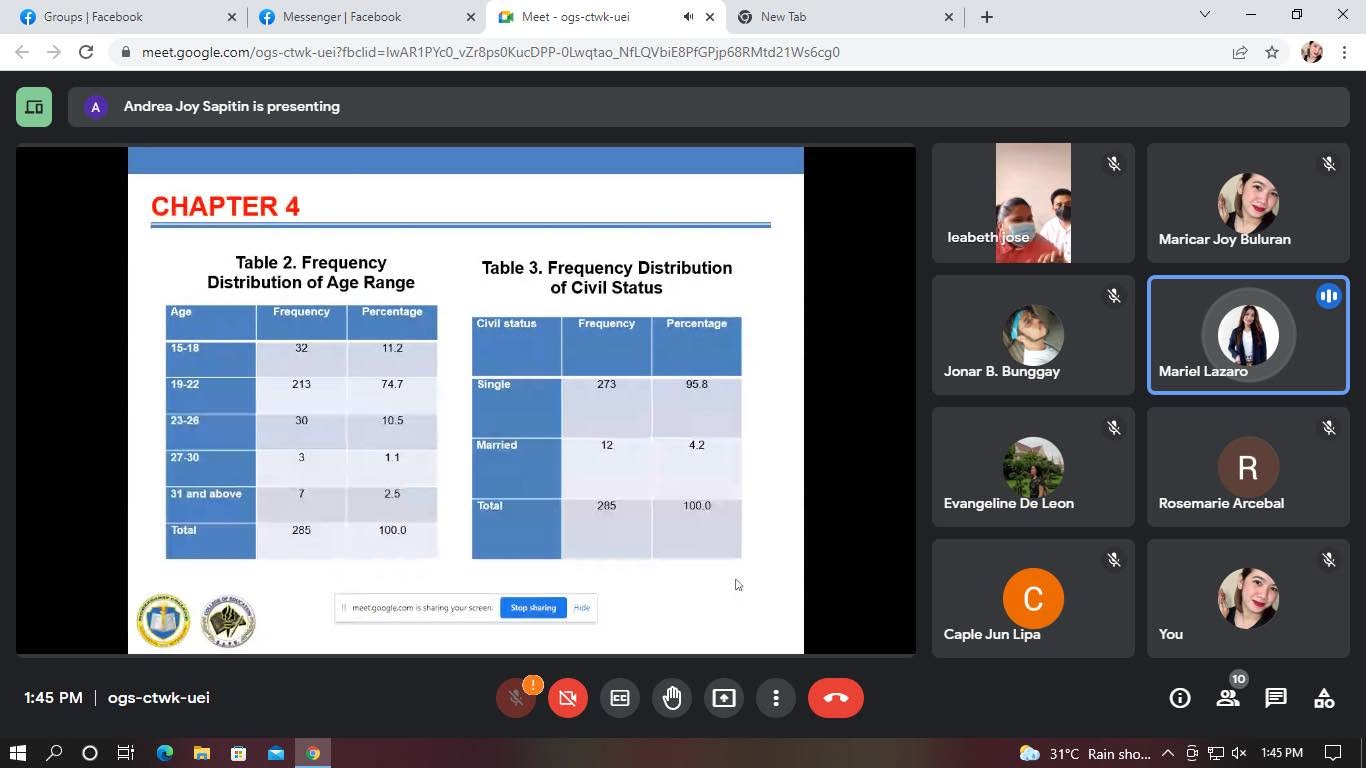Mute the Meet tab's audio speaker icon

689,17
